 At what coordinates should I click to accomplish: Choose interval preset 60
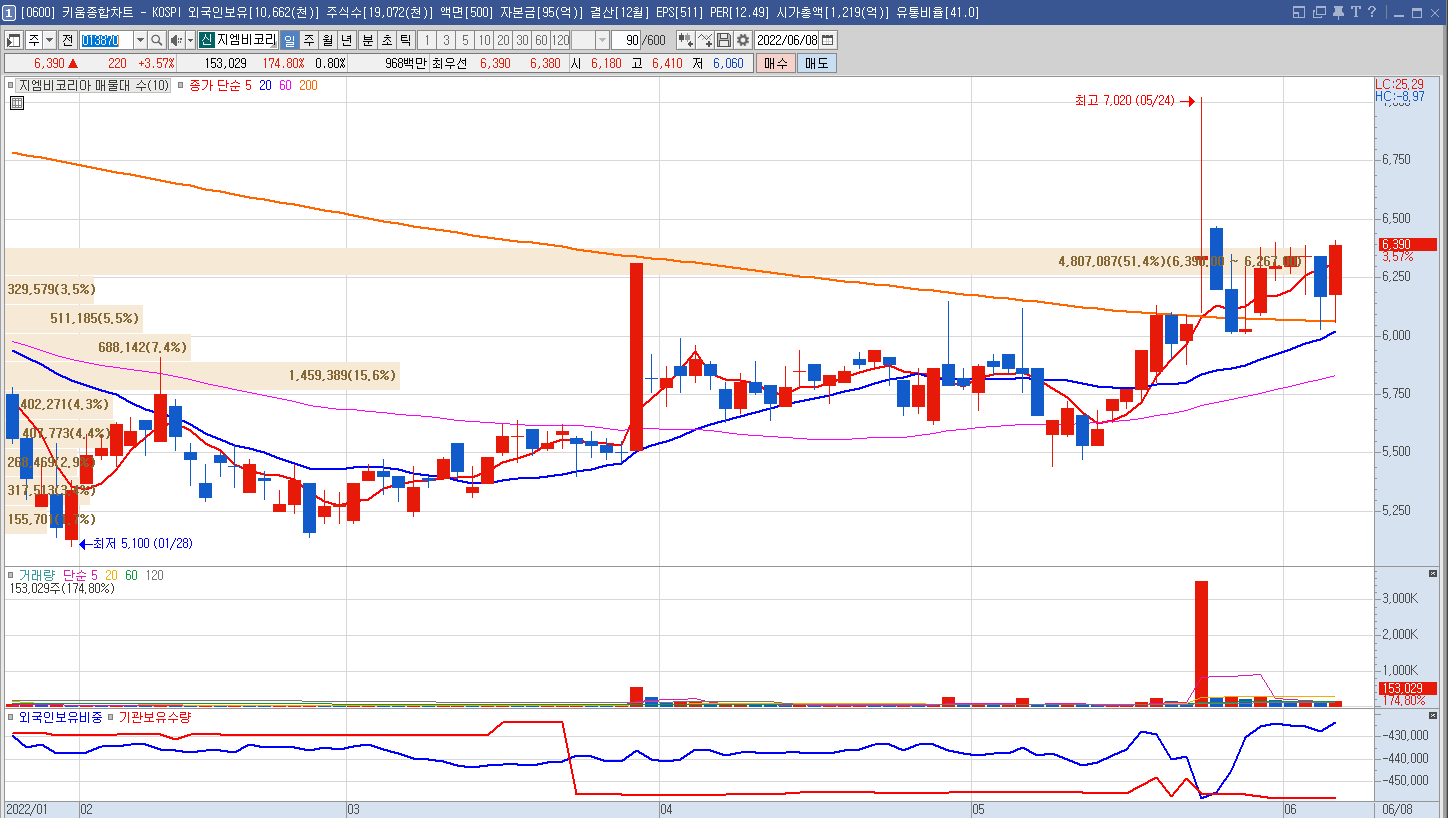point(541,40)
